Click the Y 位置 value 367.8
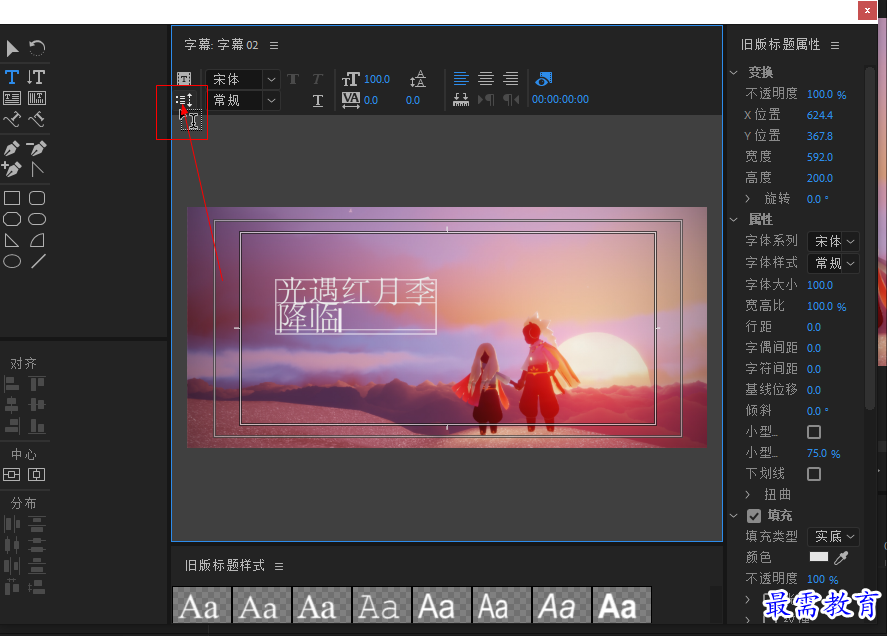 click(820, 136)
